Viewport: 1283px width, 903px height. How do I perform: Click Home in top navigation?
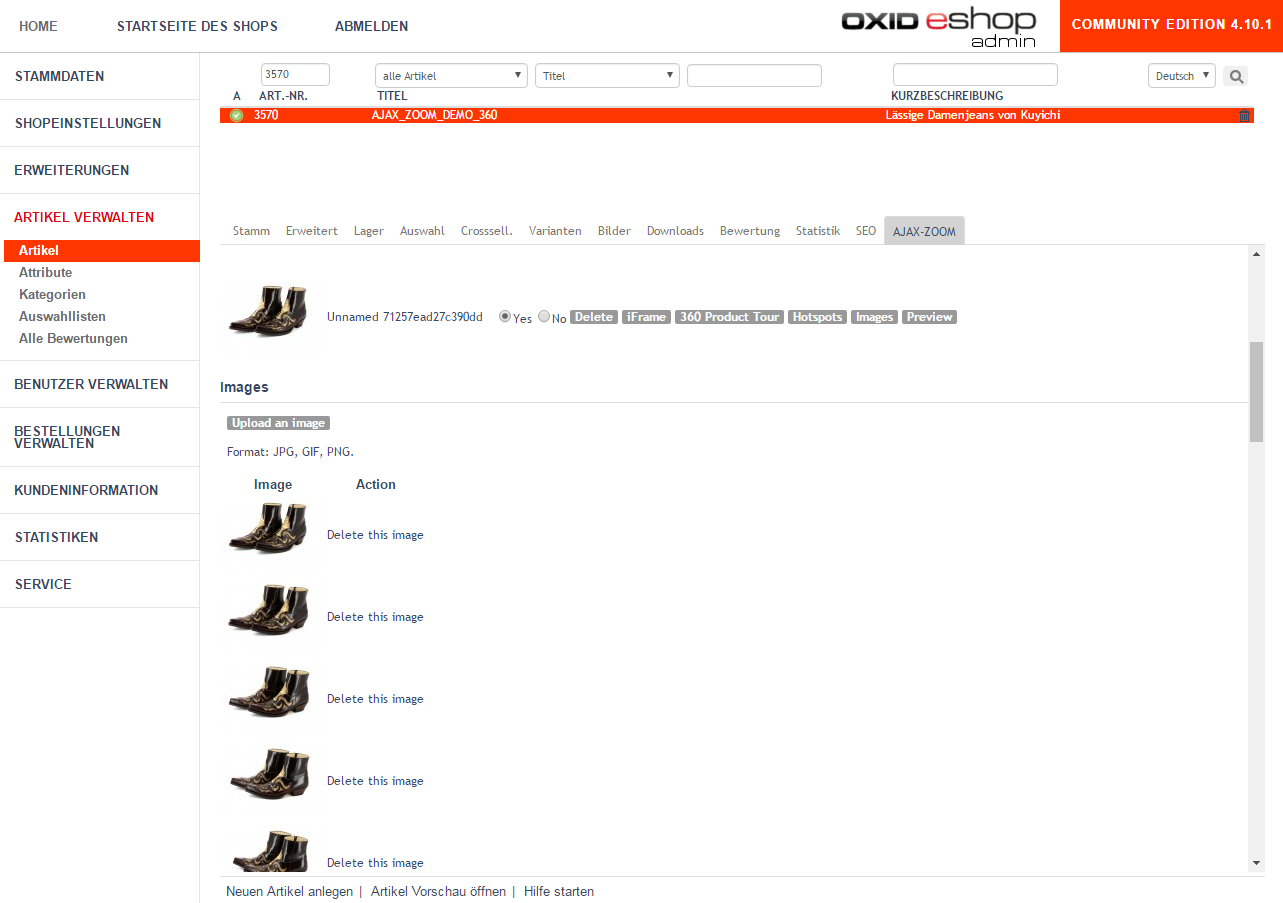point(38,26)
